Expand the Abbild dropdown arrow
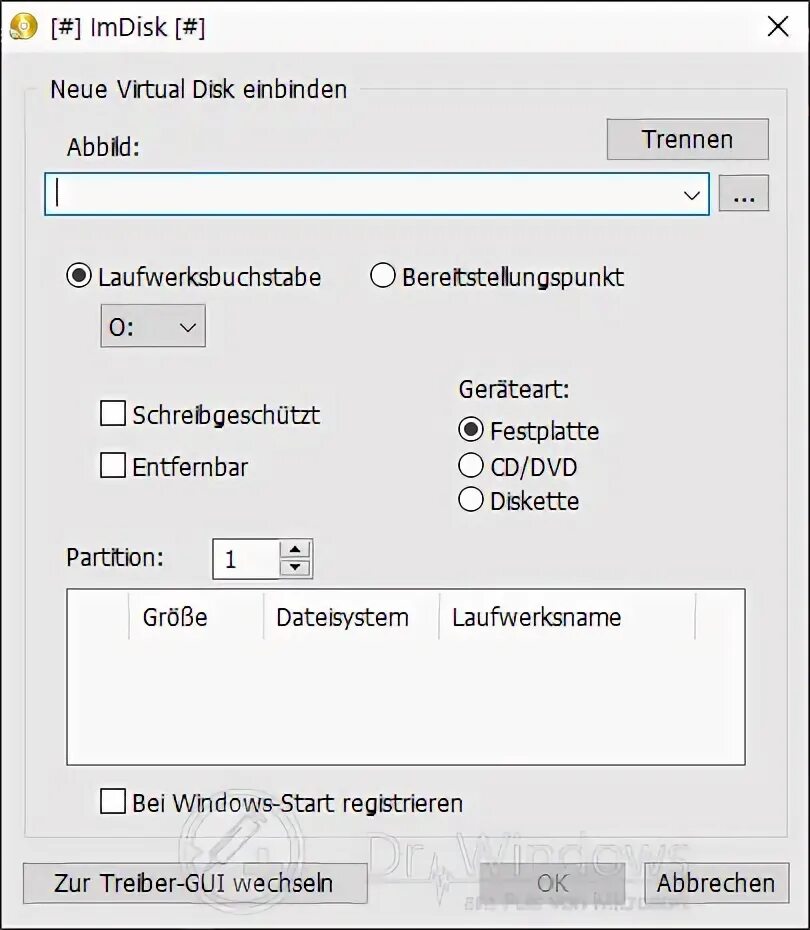Screen dimensions: 810x930 coord(691,195)
